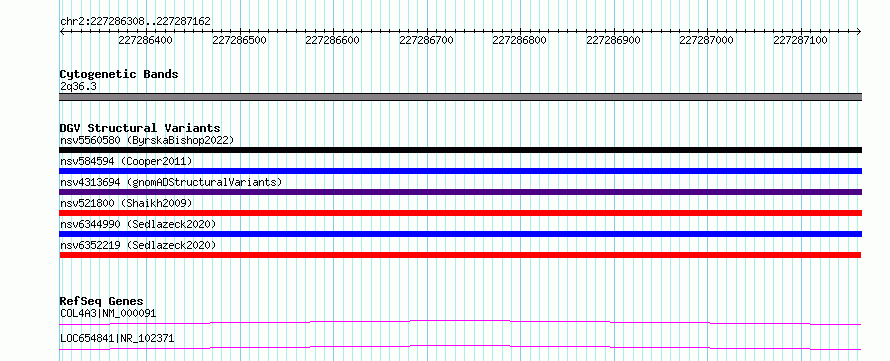Screen dimensions: 890x361
Task: Click ruler position 227286900
Action: click(x=614, y=40)
